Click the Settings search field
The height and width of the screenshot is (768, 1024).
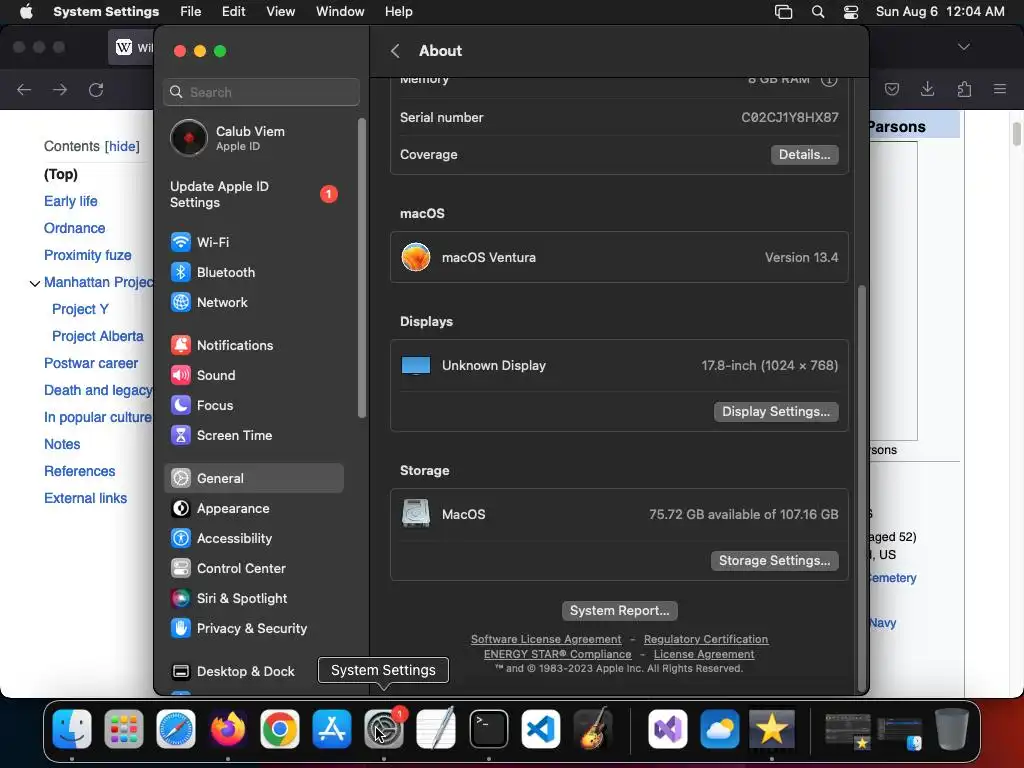tap(261, 92)
